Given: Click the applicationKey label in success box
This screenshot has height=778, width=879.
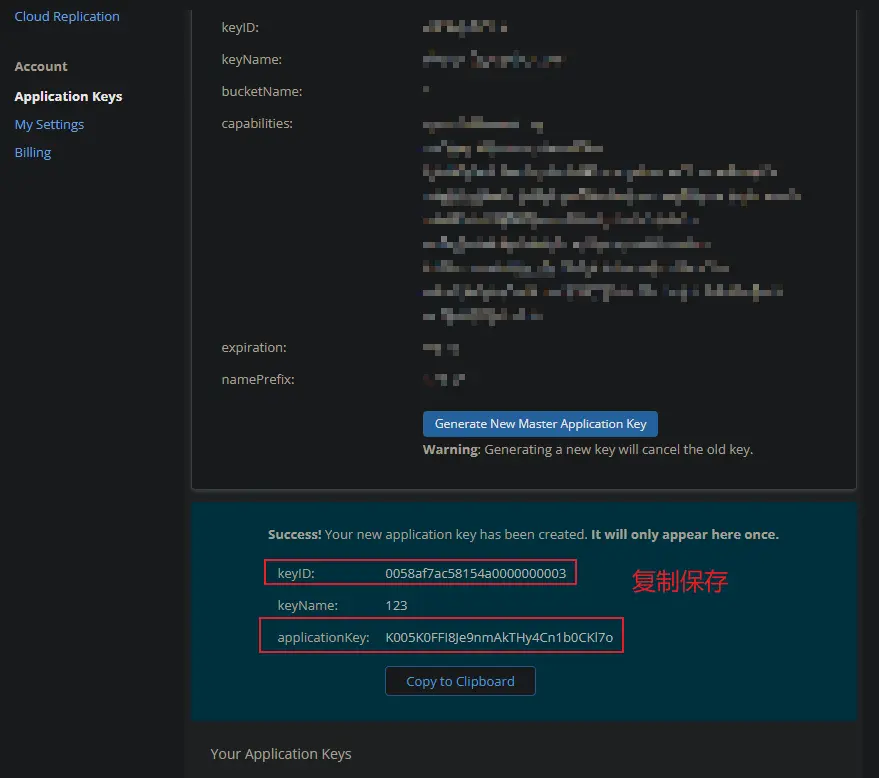Looking at the screenshot, I should coord(323,637).
